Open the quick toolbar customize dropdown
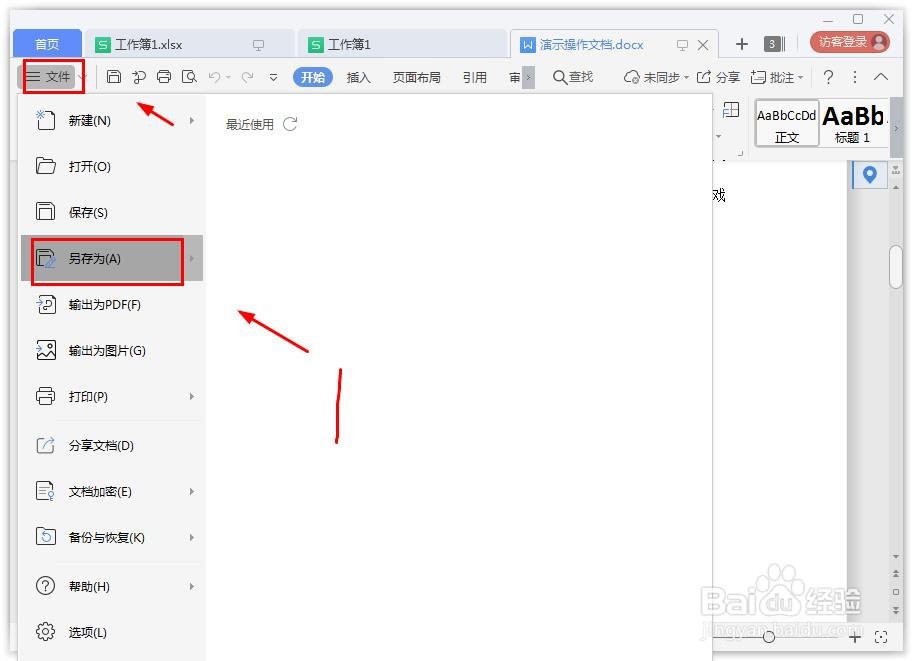 pos(272,76)
